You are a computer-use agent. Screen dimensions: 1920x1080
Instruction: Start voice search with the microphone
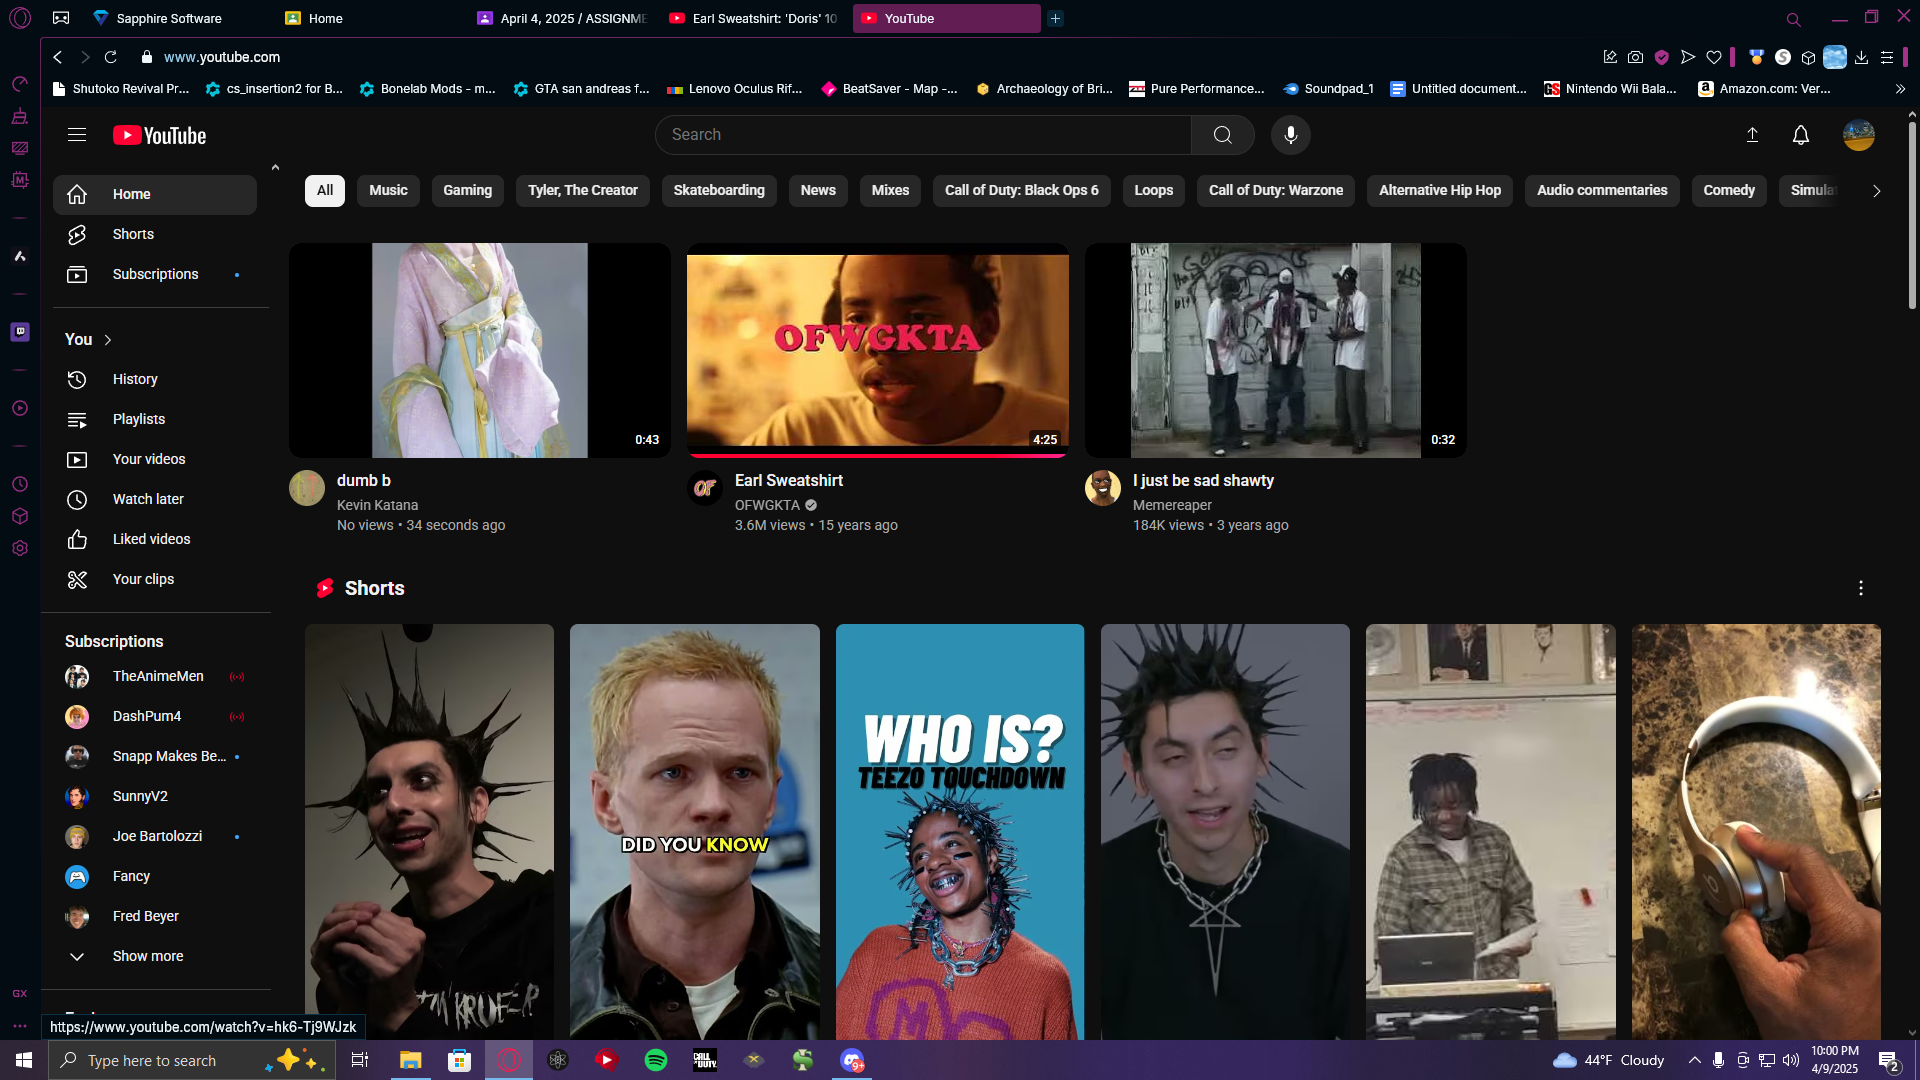[1291, 135]
